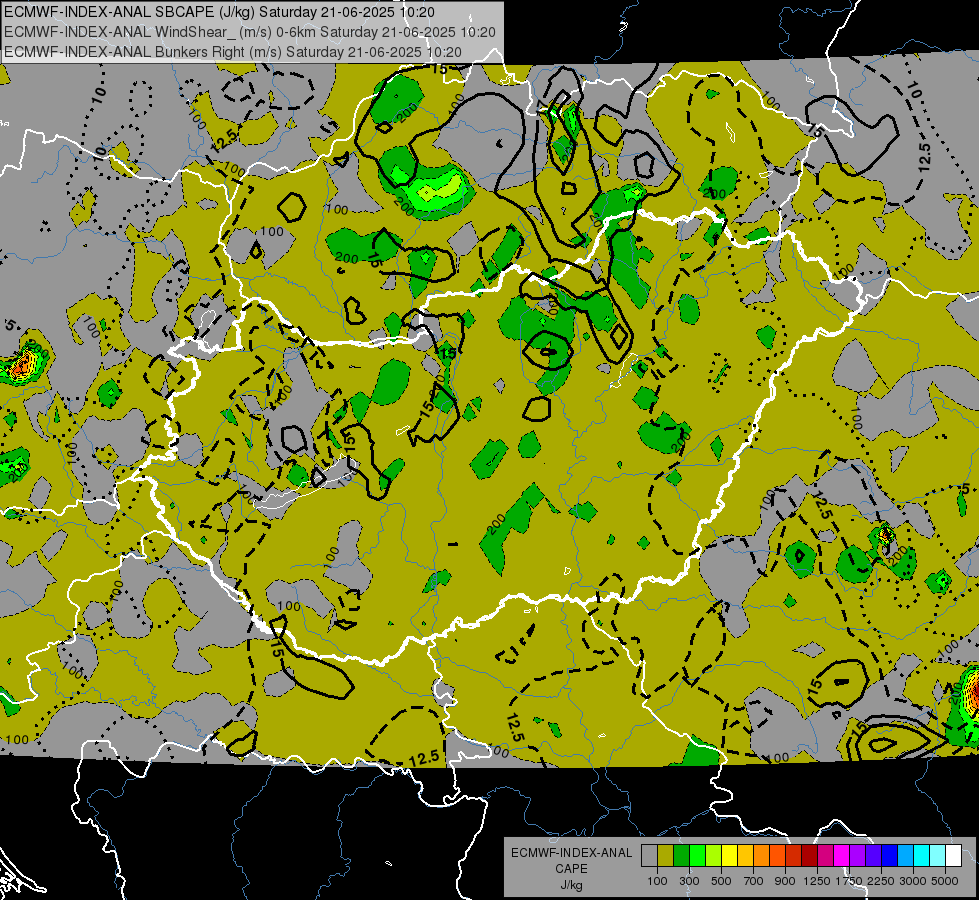Image resolution: width=979 pixels, height=900 pixels.
Task: Click the legend value 3000
Action: (x=913, y=881)
